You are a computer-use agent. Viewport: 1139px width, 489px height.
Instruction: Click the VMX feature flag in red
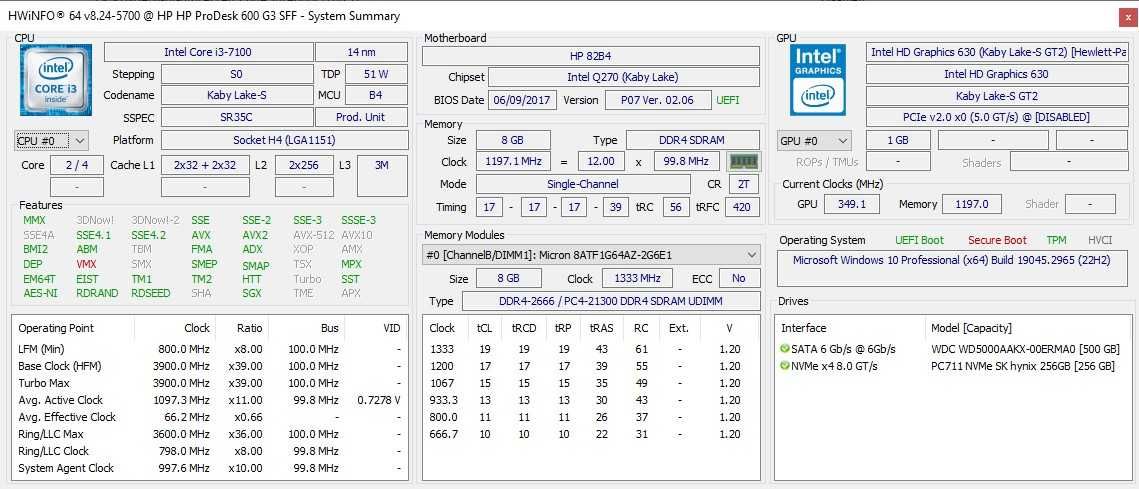click(x=86, y=264)
